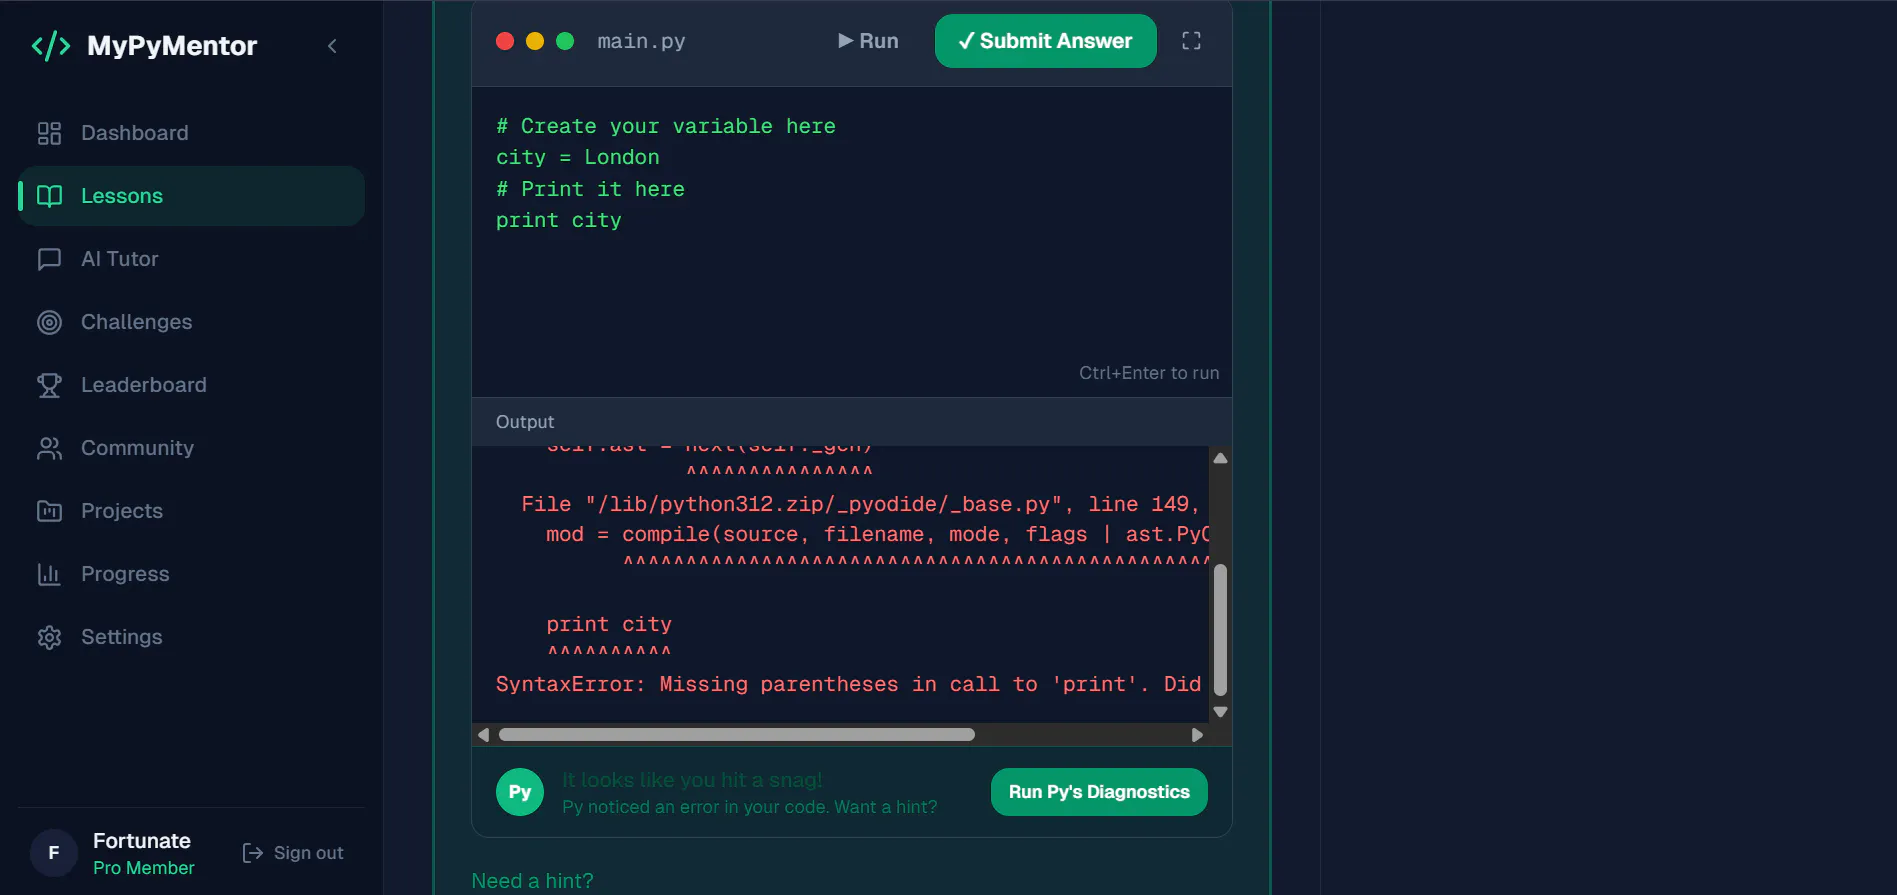Click the output scroll up arrow
Image resolution: width=1897 pixels, height=895 pixels.
[x=1220, y=458]
